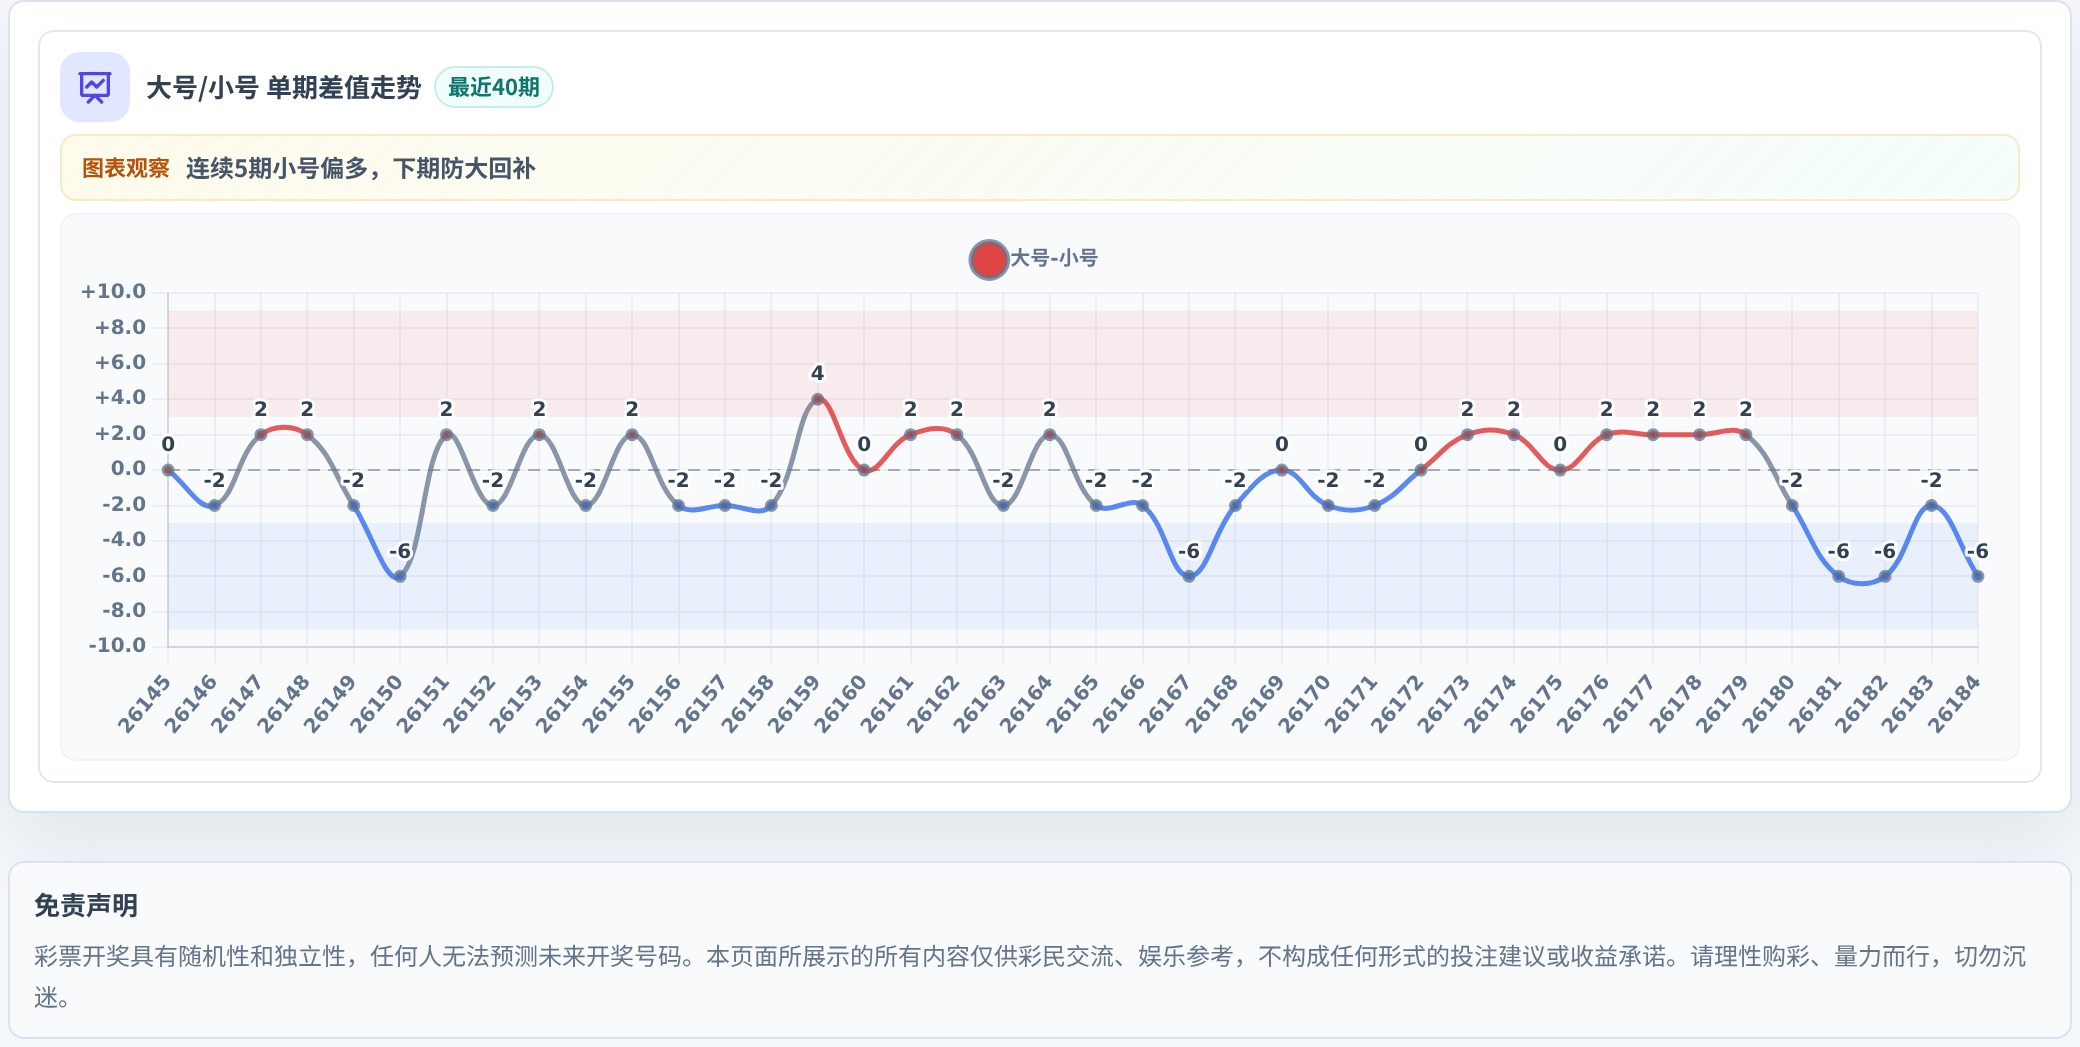The width and height of the screenshot is (2080, 1047).
Task: Click the x-axis label 26150
Action: pos(377,703)
